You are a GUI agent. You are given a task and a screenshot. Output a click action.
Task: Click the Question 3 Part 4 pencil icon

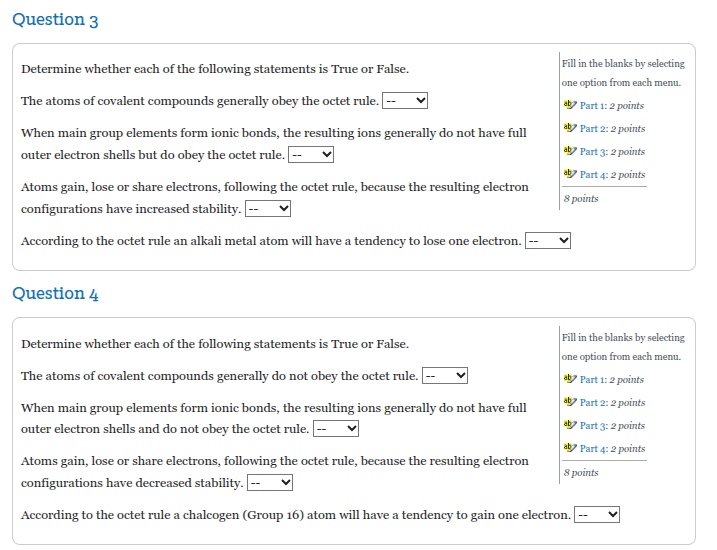coord(570,174)
